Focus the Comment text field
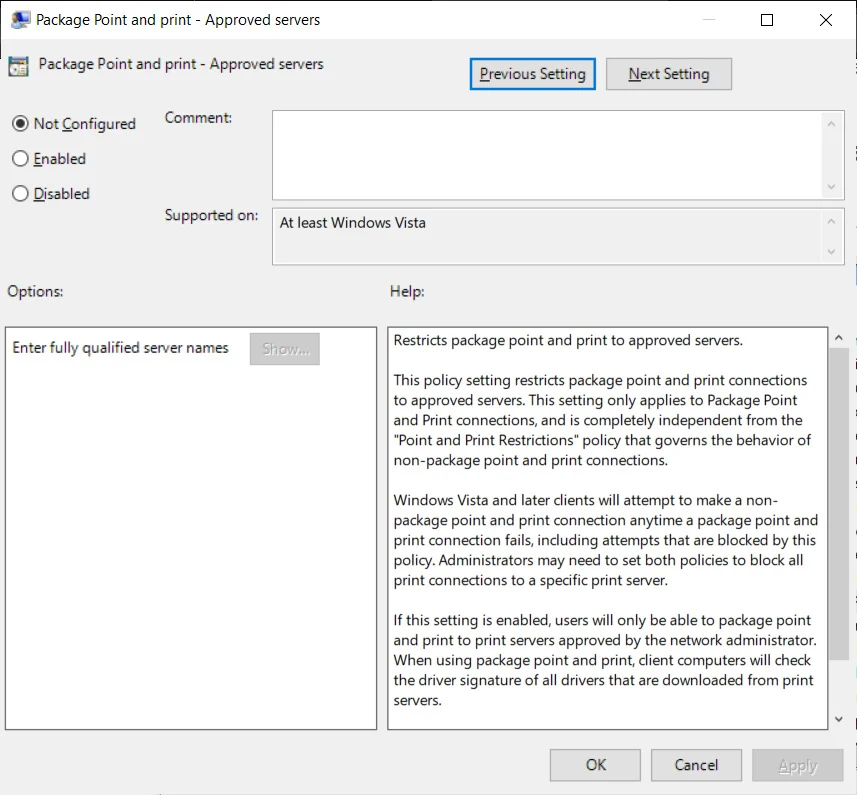Viewport: 857px width, 795px height. 547,155
